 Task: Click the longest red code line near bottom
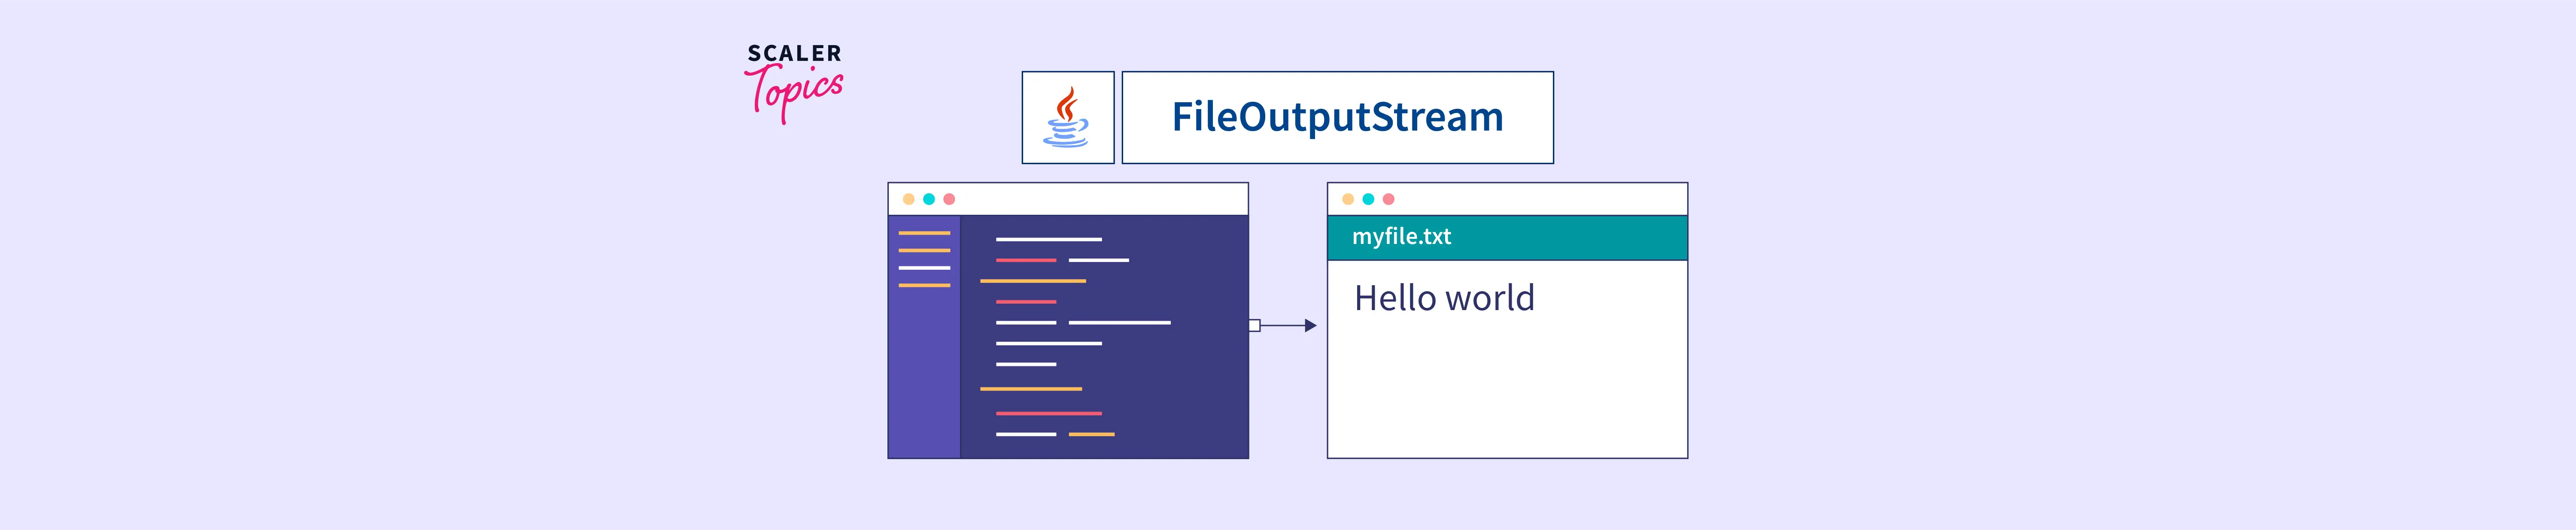(1048, 413)
